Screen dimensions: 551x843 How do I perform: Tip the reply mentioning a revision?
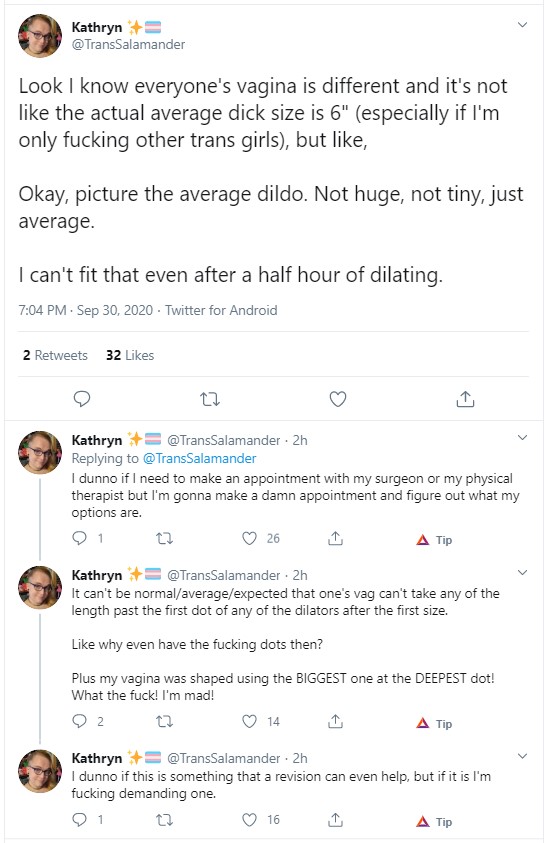point(434,821)
